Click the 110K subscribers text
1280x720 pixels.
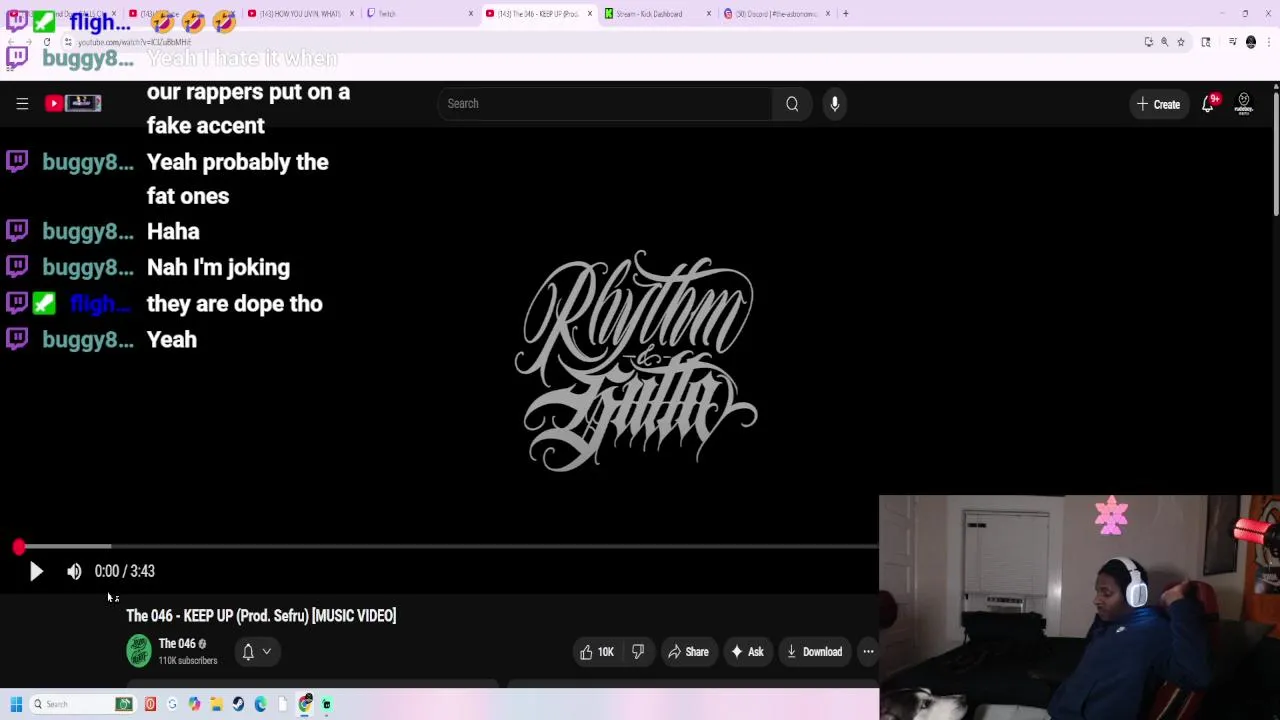click(188, 661)
